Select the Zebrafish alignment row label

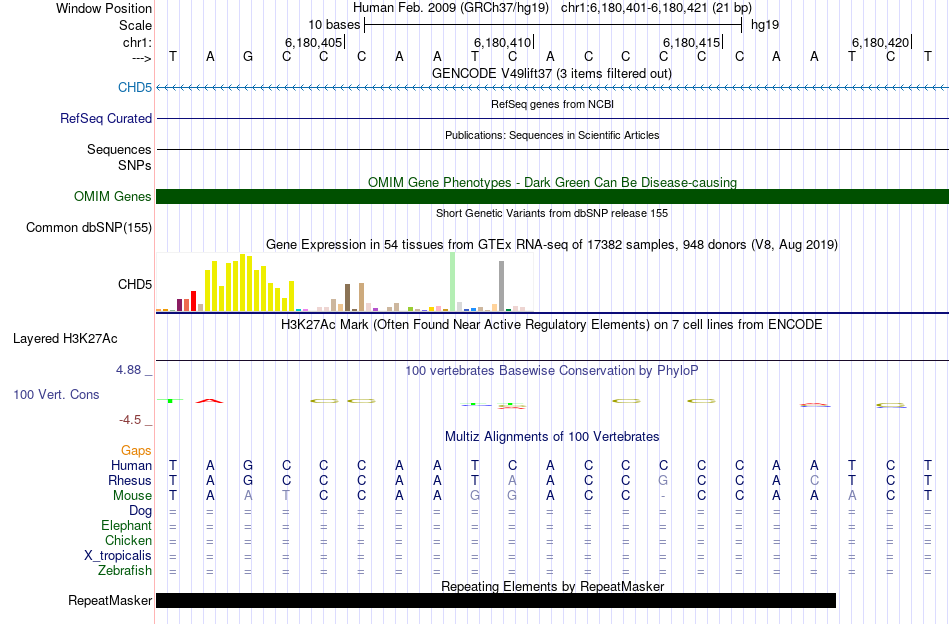coord(125,570)
